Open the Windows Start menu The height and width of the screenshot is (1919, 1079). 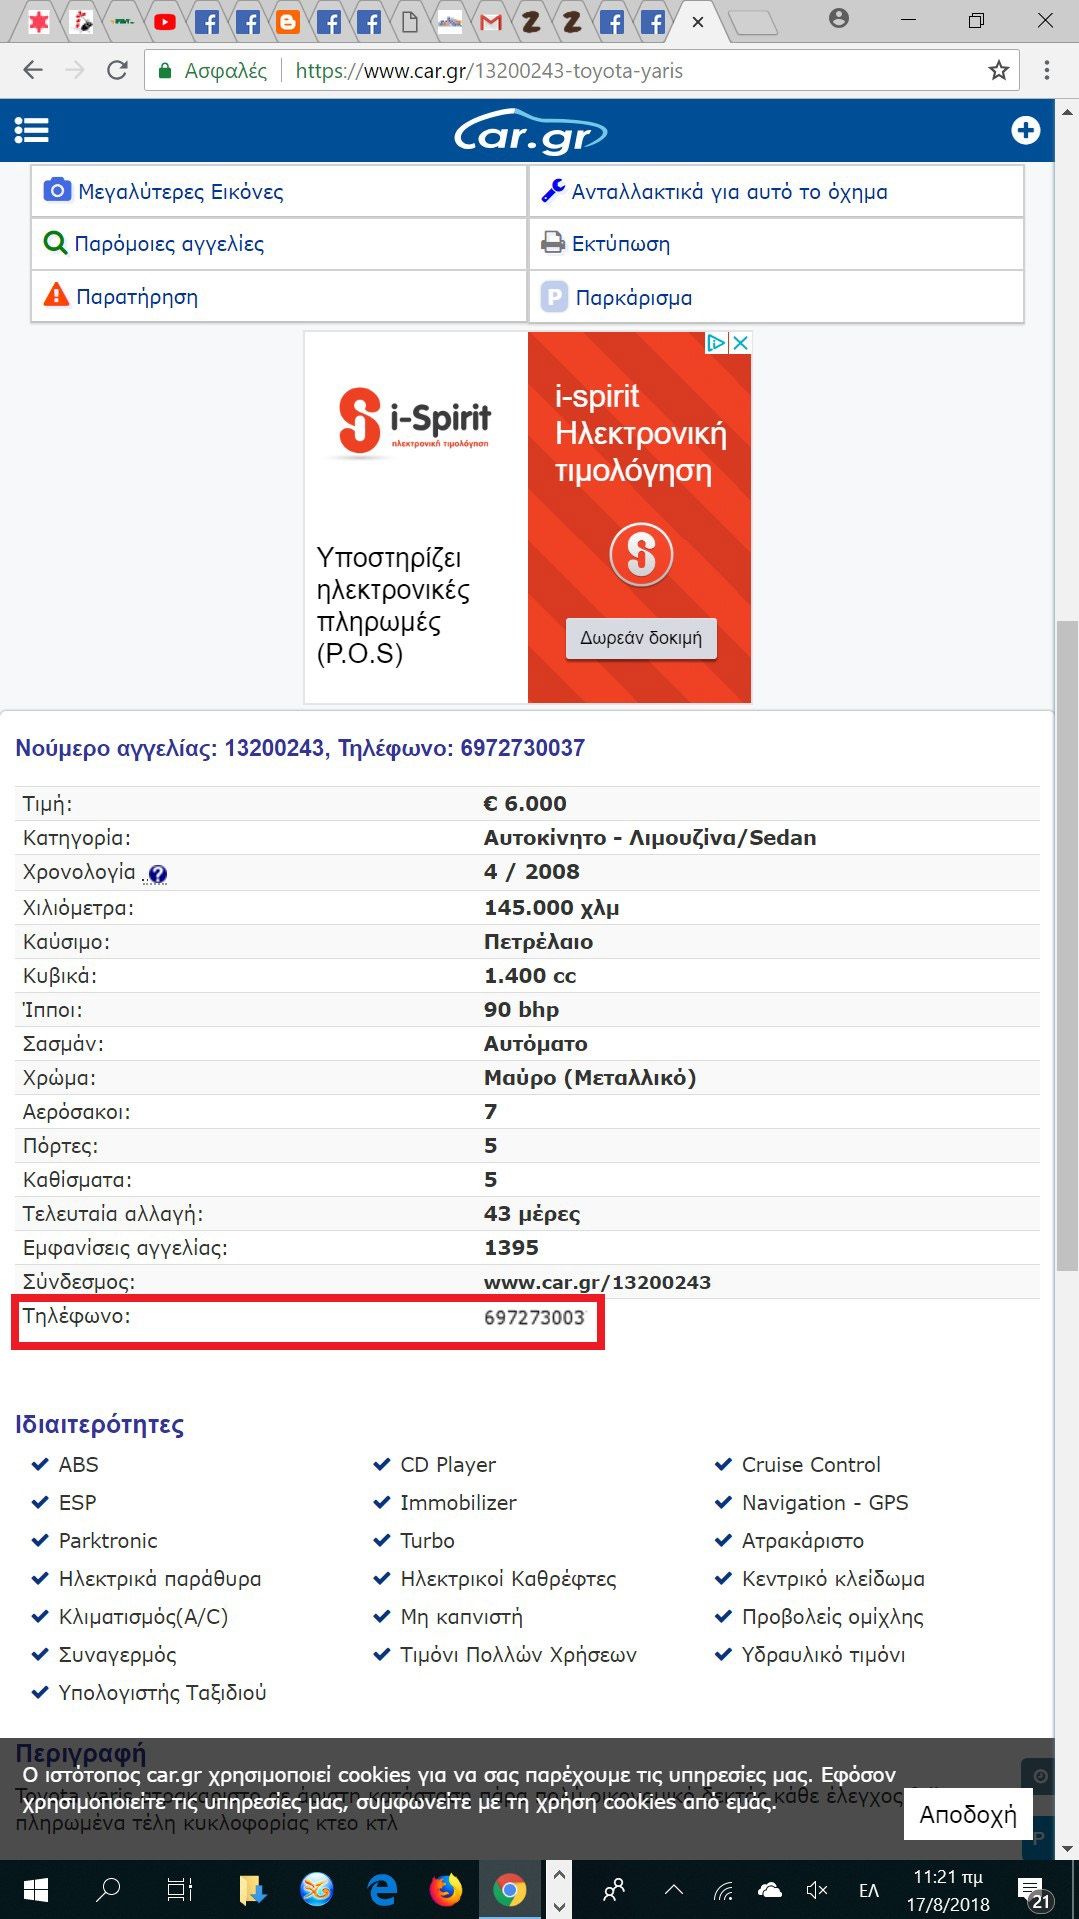pyautogui.click(x=35, y=1890)
